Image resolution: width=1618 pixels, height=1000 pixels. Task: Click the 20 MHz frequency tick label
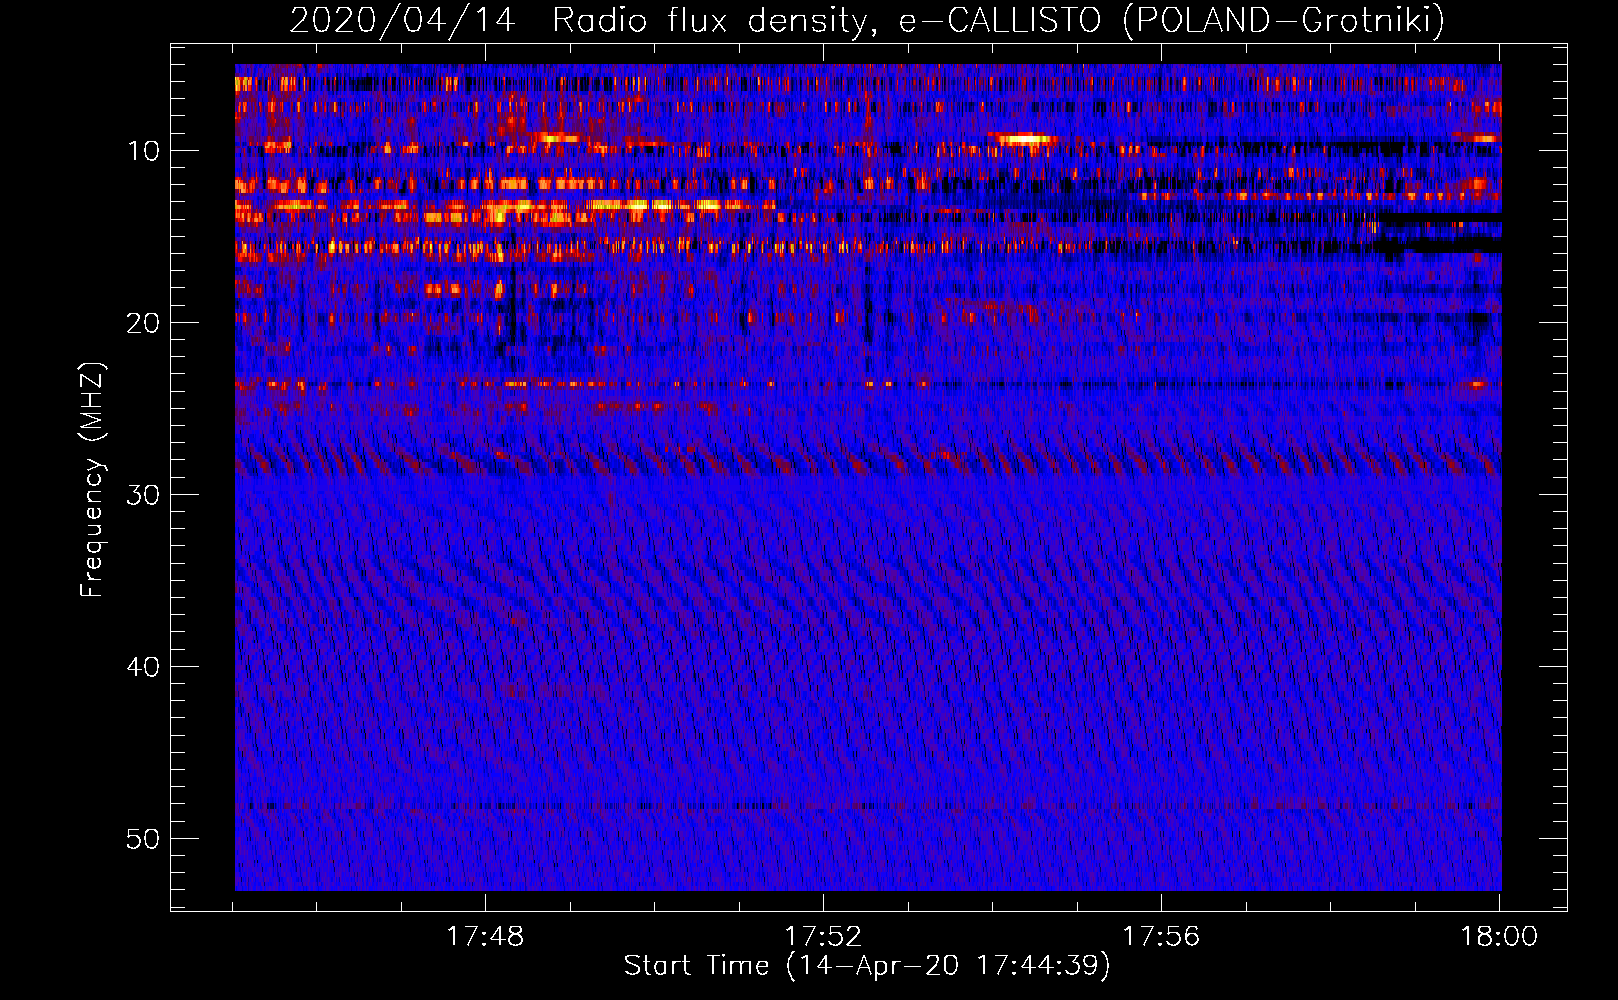coord(143,323)
